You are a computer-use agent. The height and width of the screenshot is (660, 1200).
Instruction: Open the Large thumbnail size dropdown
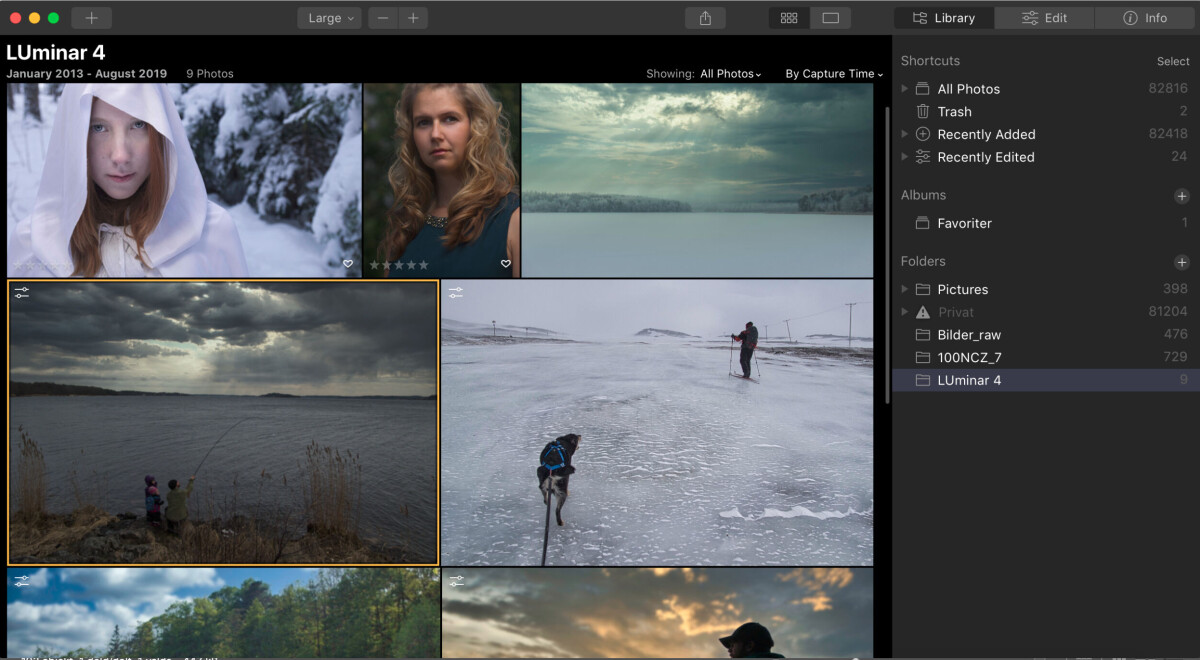pos(329,18)
